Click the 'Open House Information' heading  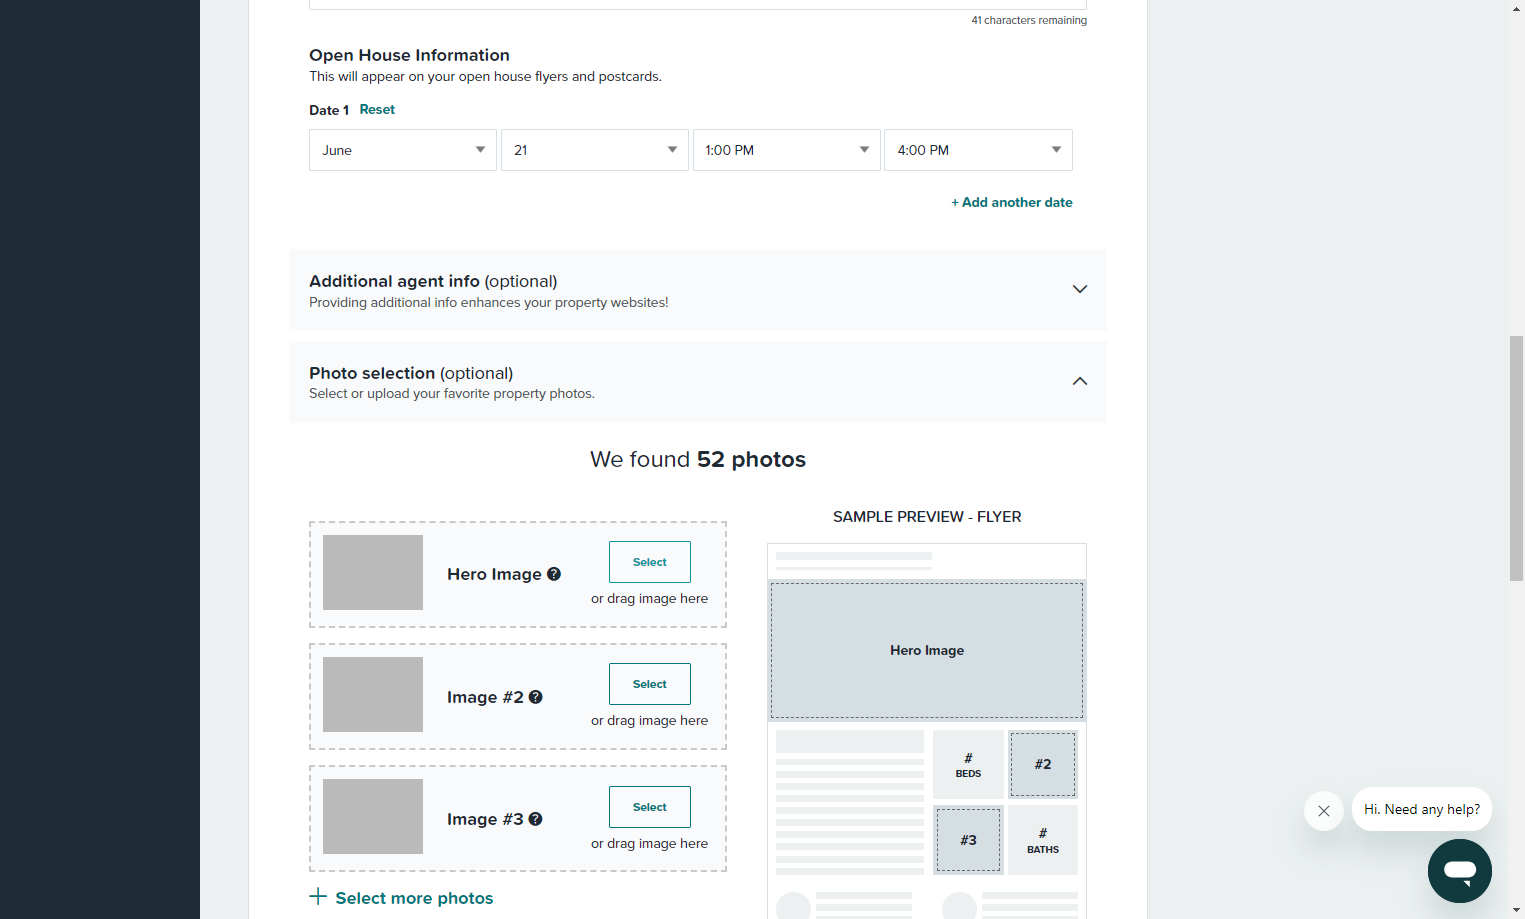409,55
